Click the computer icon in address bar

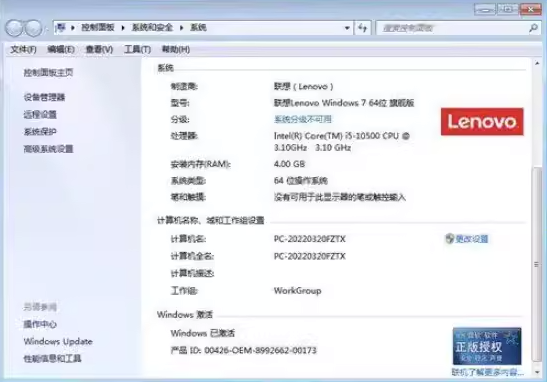[61, 28]
